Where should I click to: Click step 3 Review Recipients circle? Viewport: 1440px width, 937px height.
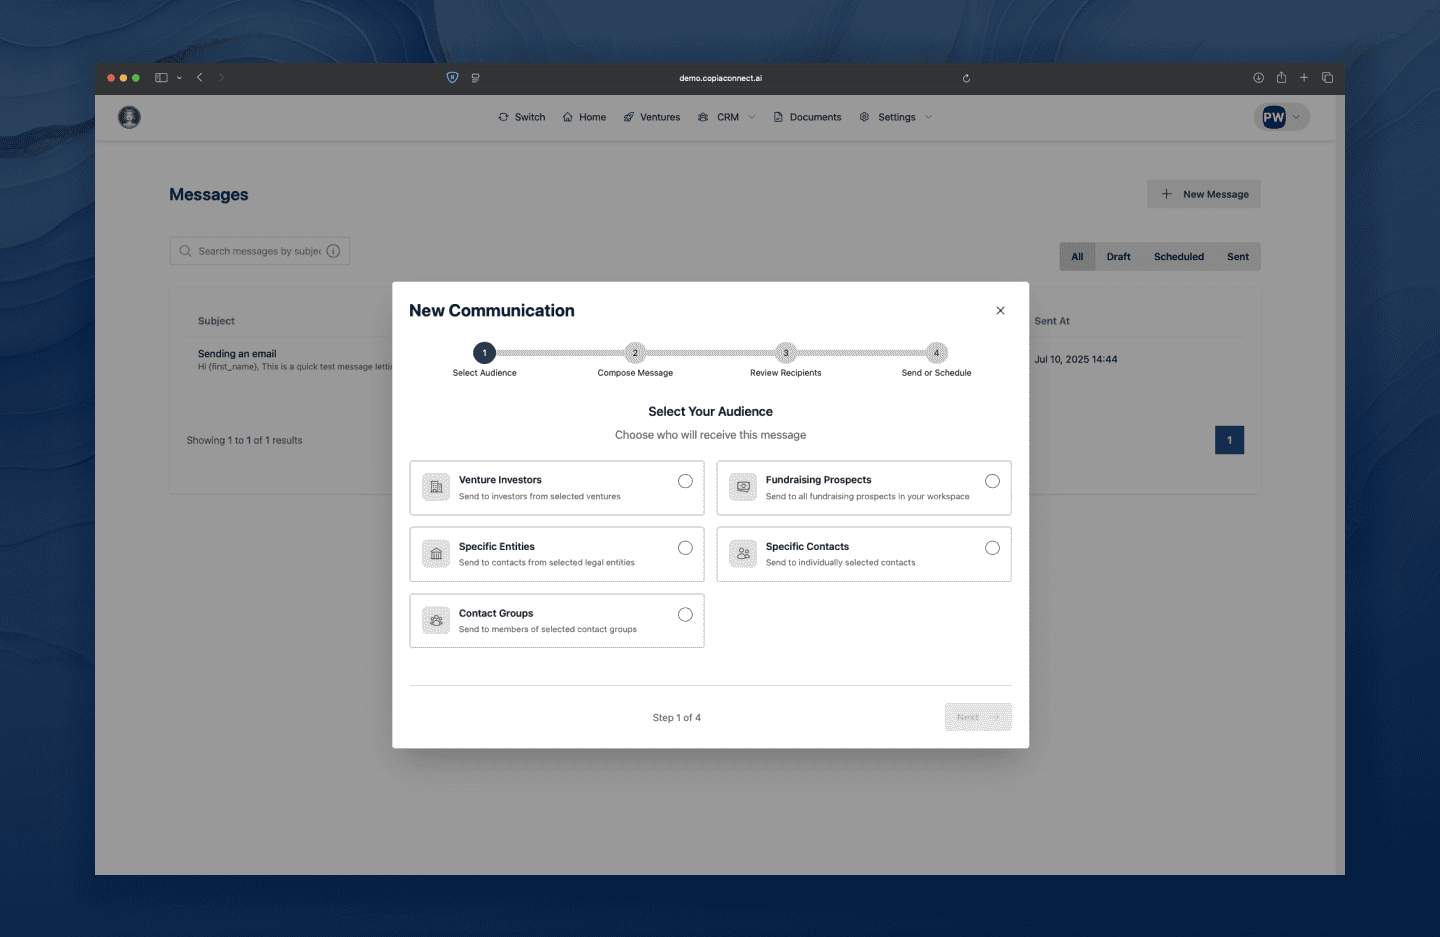(x=785, y=353)
